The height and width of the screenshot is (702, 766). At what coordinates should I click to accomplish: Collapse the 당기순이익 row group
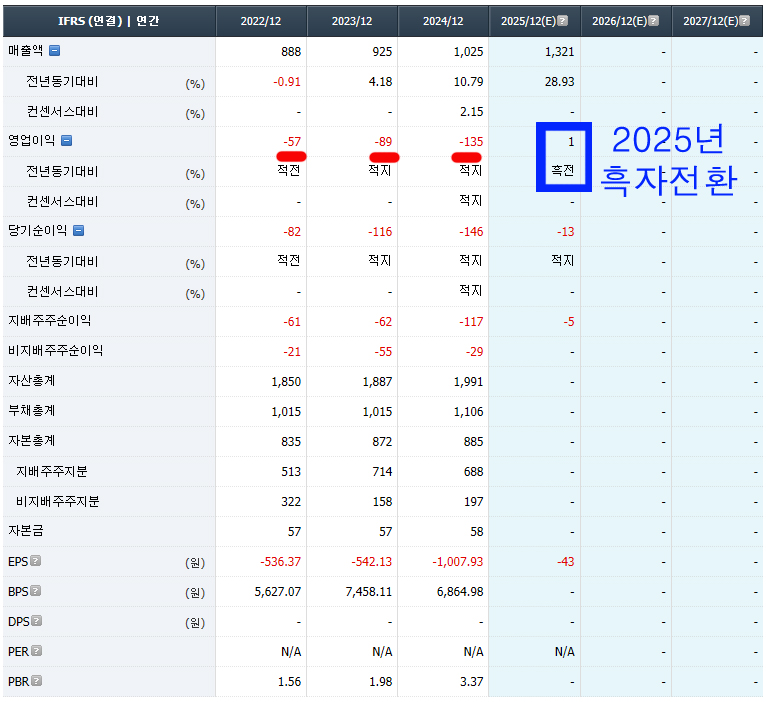point(79,231)
